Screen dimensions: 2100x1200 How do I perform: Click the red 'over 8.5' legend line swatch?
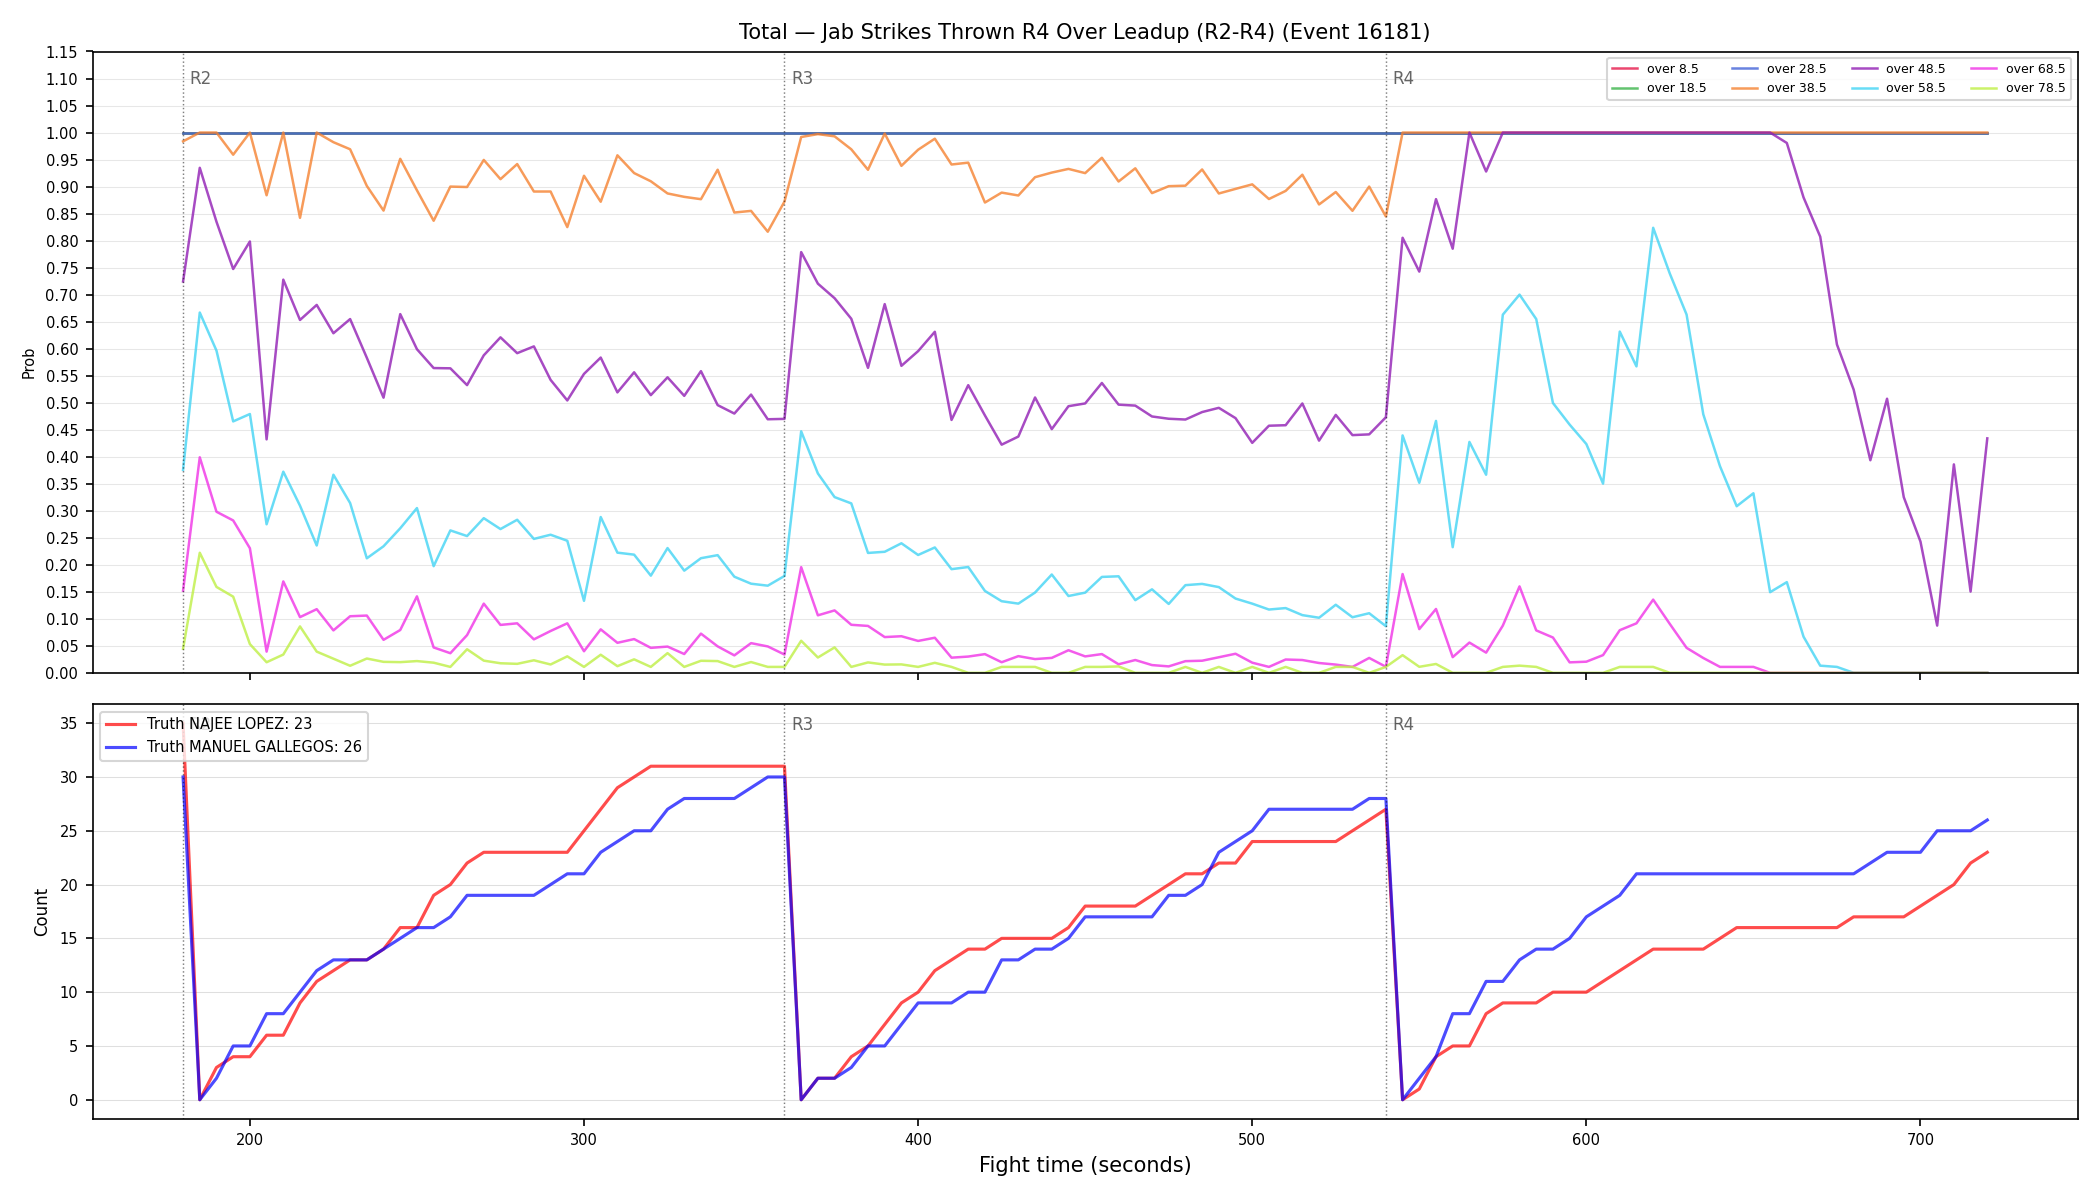[x=1625, y=69]
